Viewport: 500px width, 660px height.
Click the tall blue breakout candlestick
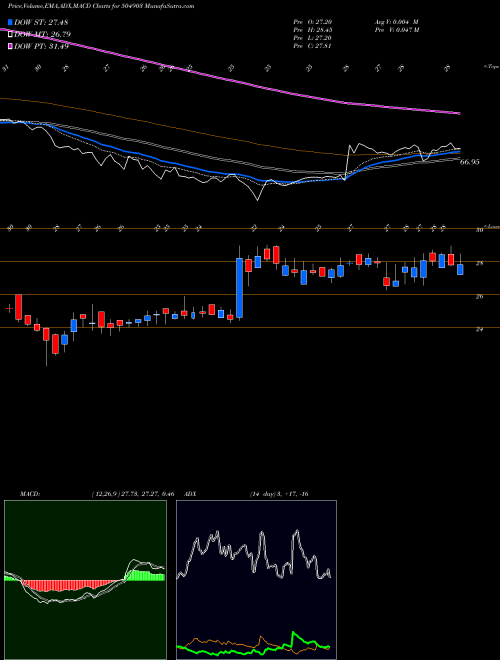[x=239, y=288]
